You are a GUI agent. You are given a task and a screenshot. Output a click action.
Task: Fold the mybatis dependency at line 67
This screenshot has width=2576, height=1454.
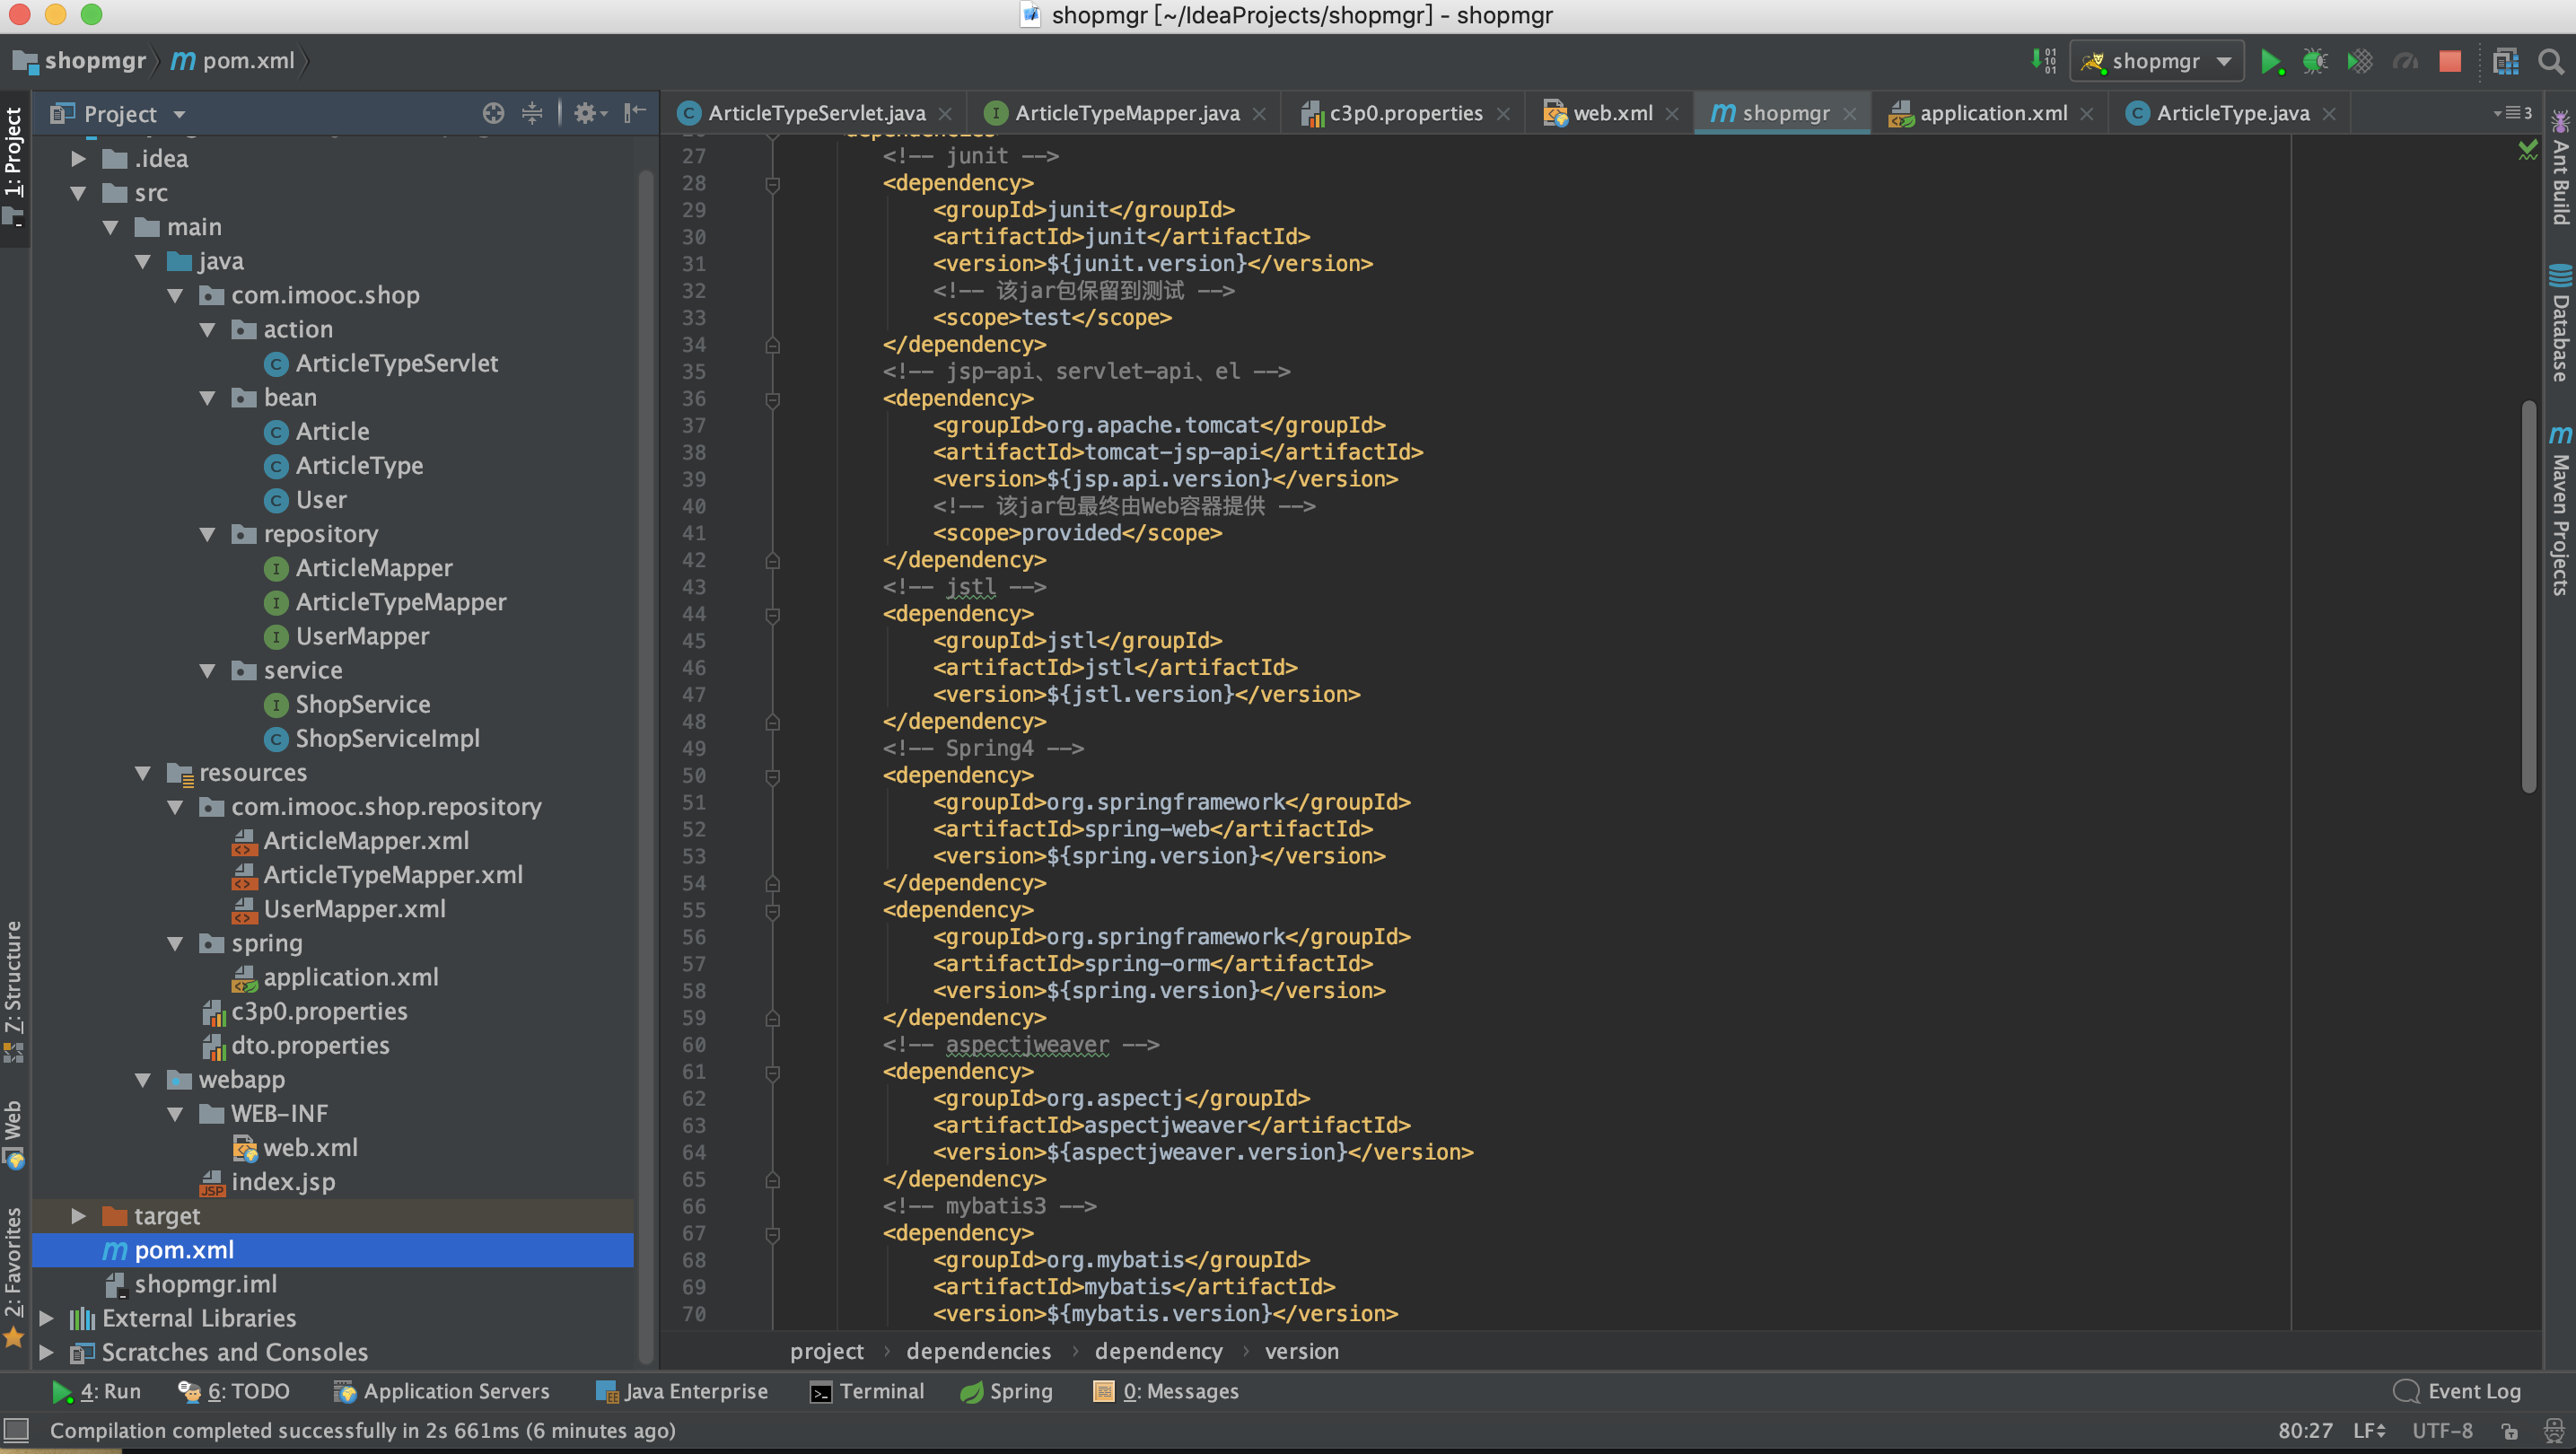click(x=772, y=1234)
